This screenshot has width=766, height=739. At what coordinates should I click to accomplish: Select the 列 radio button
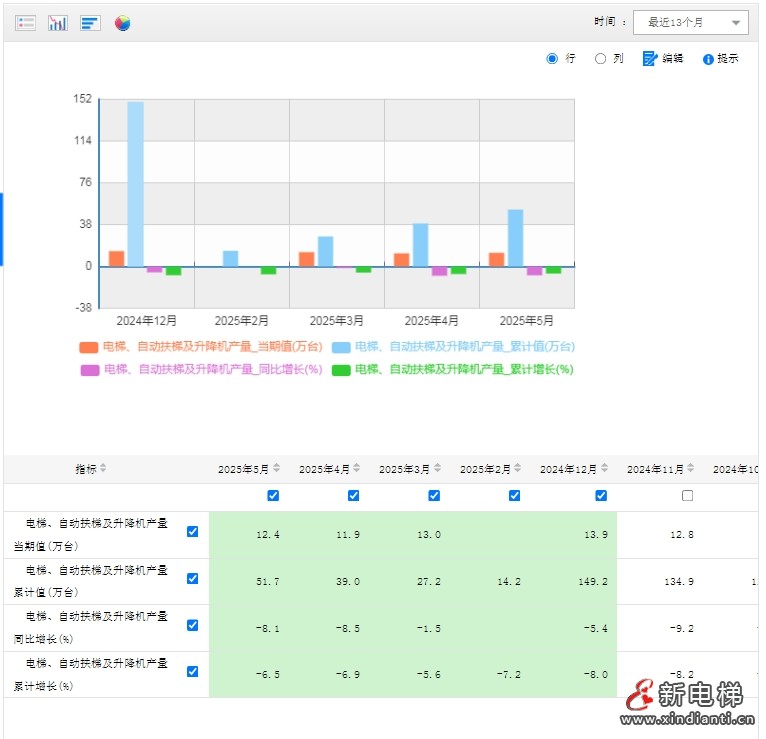[x=600, y=58]
